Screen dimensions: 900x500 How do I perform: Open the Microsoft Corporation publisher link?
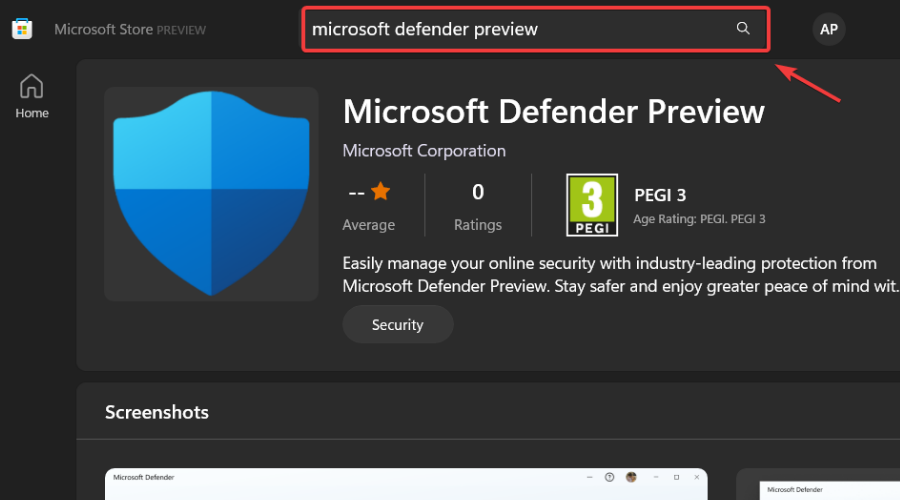[424, 151]
